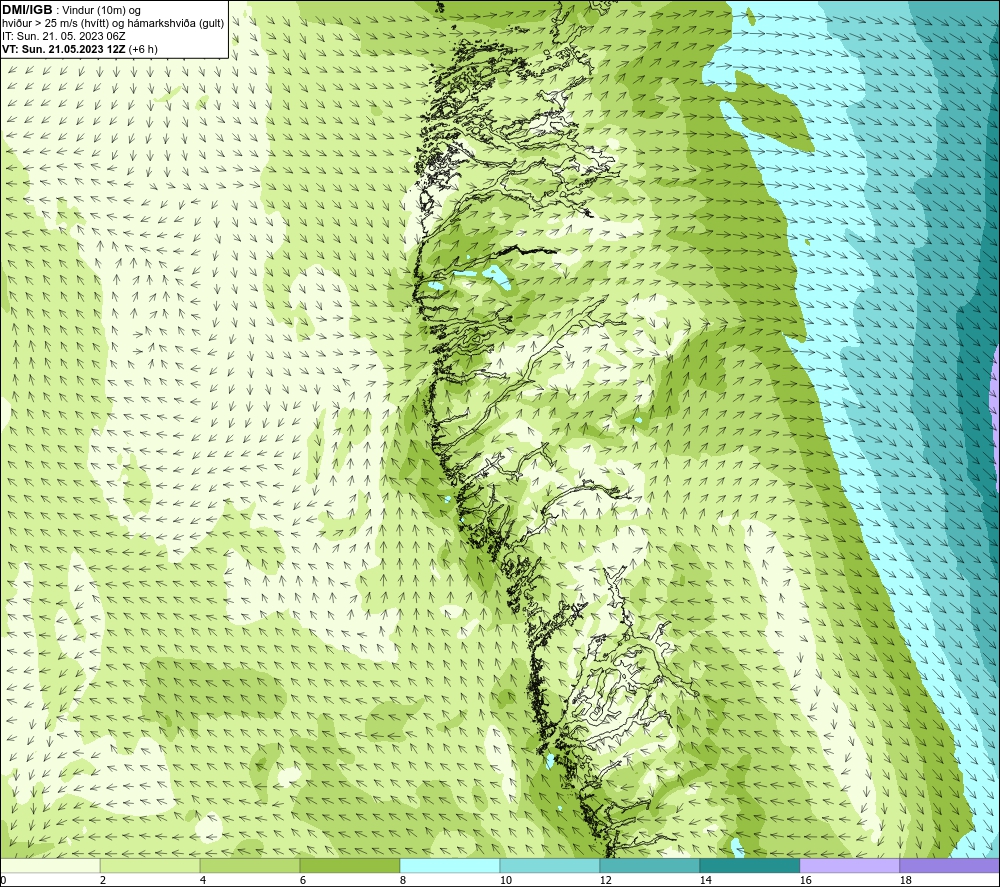Click the line 'hviður > 25 m/s (hvítt) og hámarkshviða (gult)'
Image resolution: width=1000 pixels, height=887 pixels.
pos(113,24)
